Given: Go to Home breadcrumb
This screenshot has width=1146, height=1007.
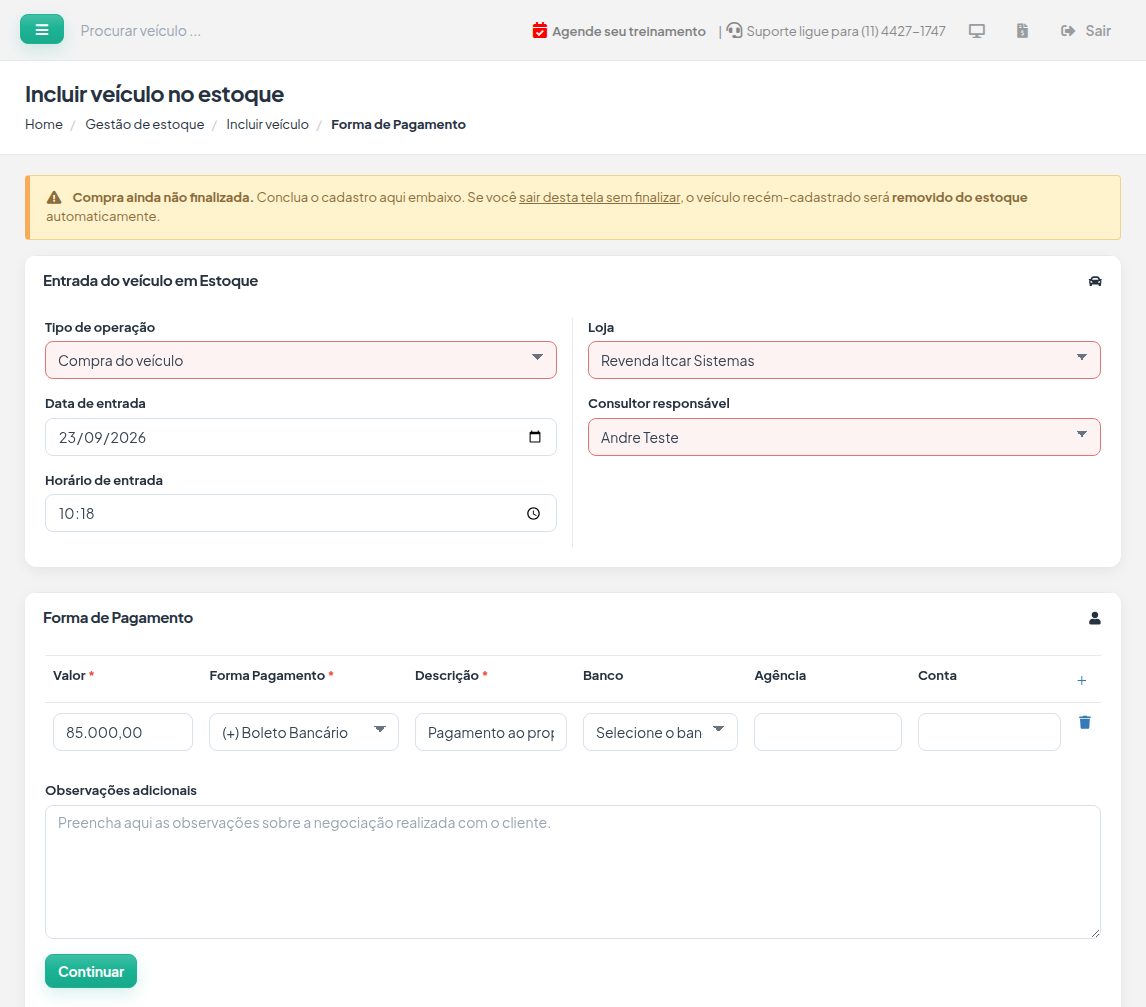Looking at the screenshot, I should (x=44, y=124).
